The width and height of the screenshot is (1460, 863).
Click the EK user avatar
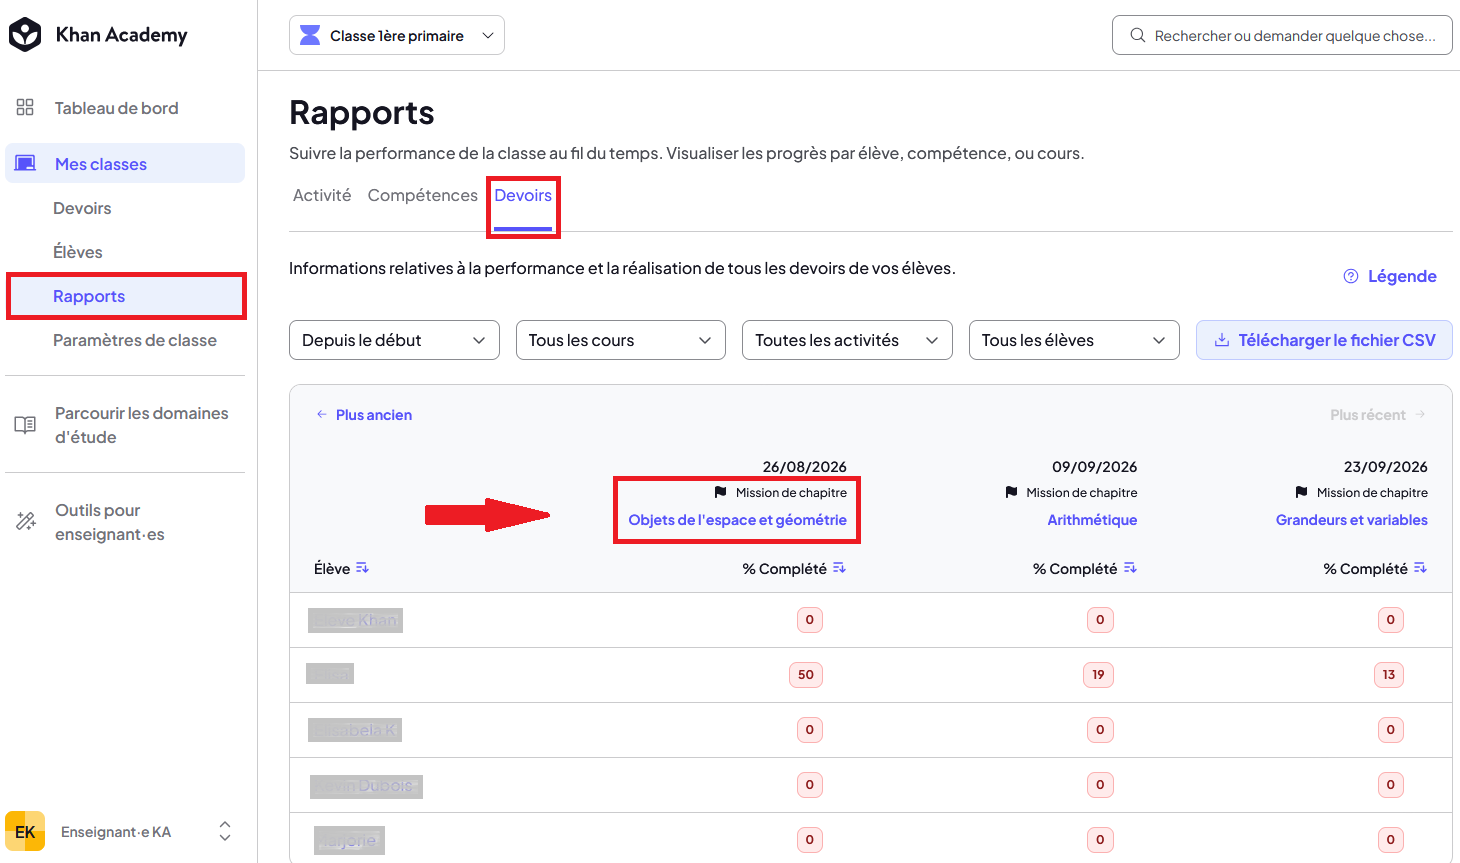coord(25,832)
